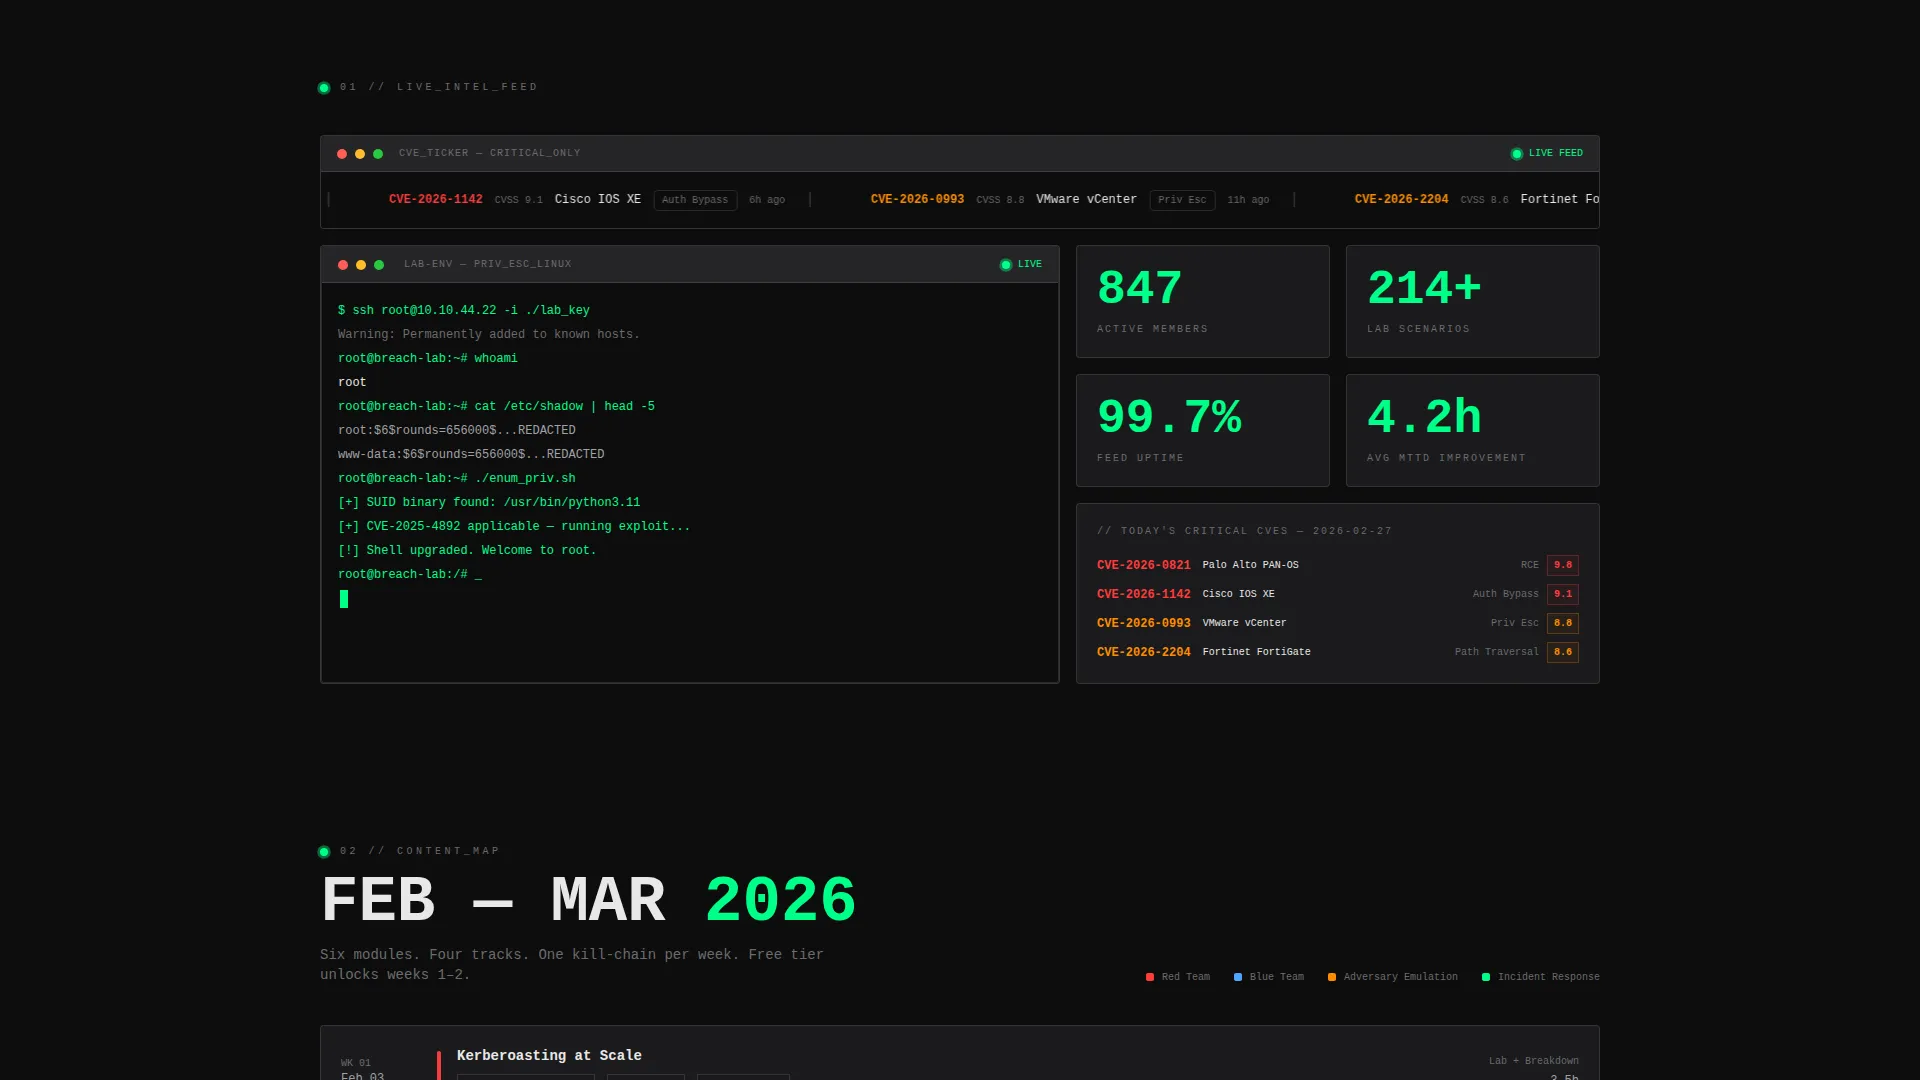
Task: Open CVE-2026-1142 in today's critical list
Action: point(1144,594)
